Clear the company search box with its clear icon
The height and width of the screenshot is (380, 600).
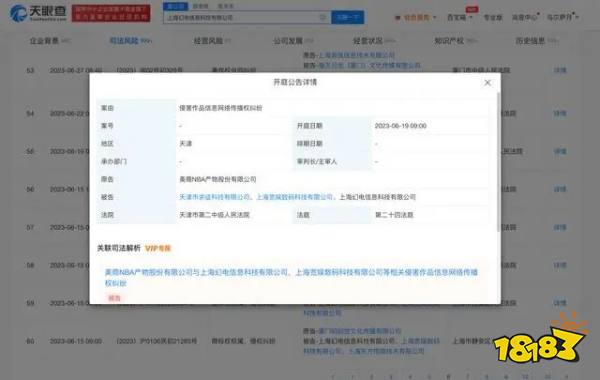(x=323, y=18)
